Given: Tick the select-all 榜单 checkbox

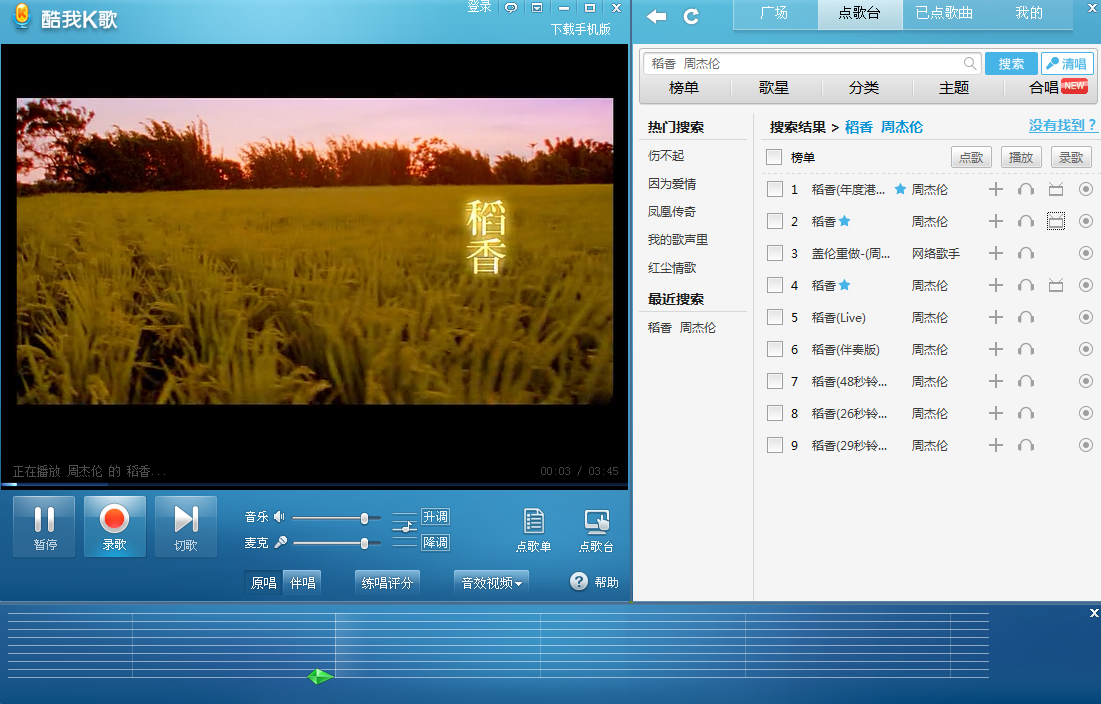Looking at the screenshot, I should pyautogui.click(x=774, y=157).
